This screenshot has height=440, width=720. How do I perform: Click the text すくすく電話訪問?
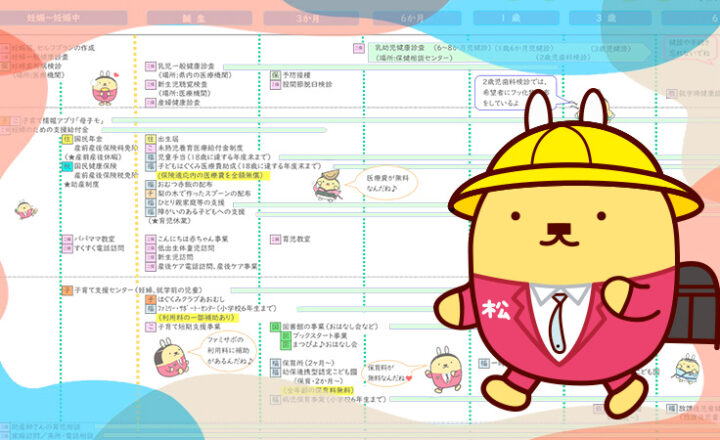[99, 248]
